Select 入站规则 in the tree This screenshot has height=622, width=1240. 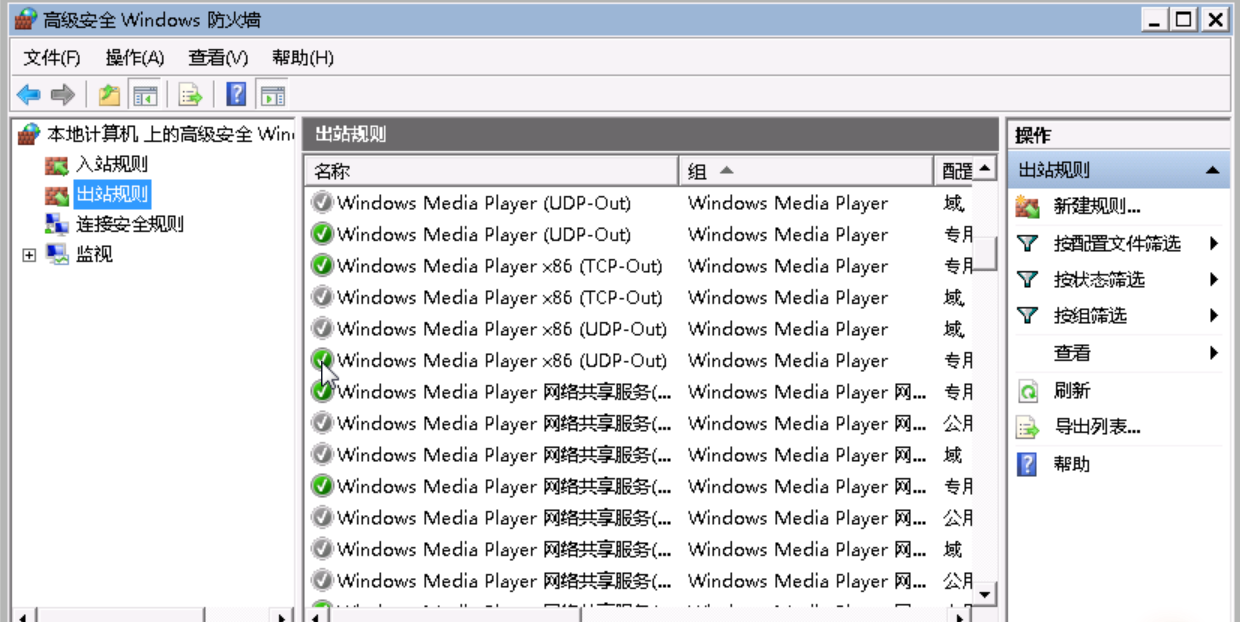[x=111, y=164]
